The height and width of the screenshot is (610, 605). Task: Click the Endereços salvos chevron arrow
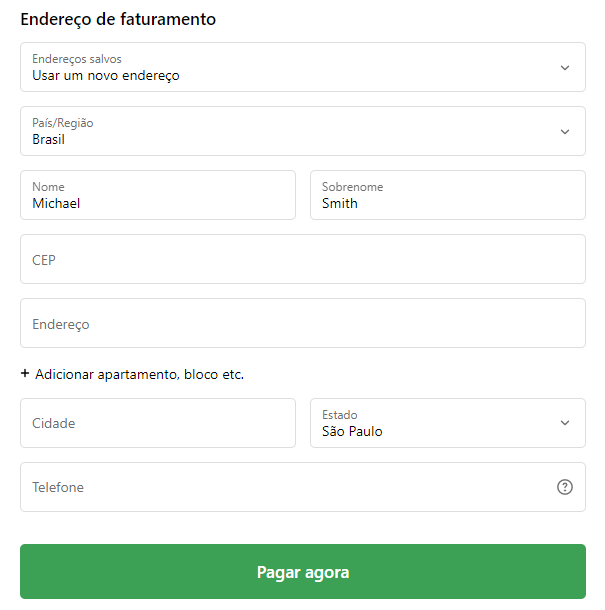565,68
